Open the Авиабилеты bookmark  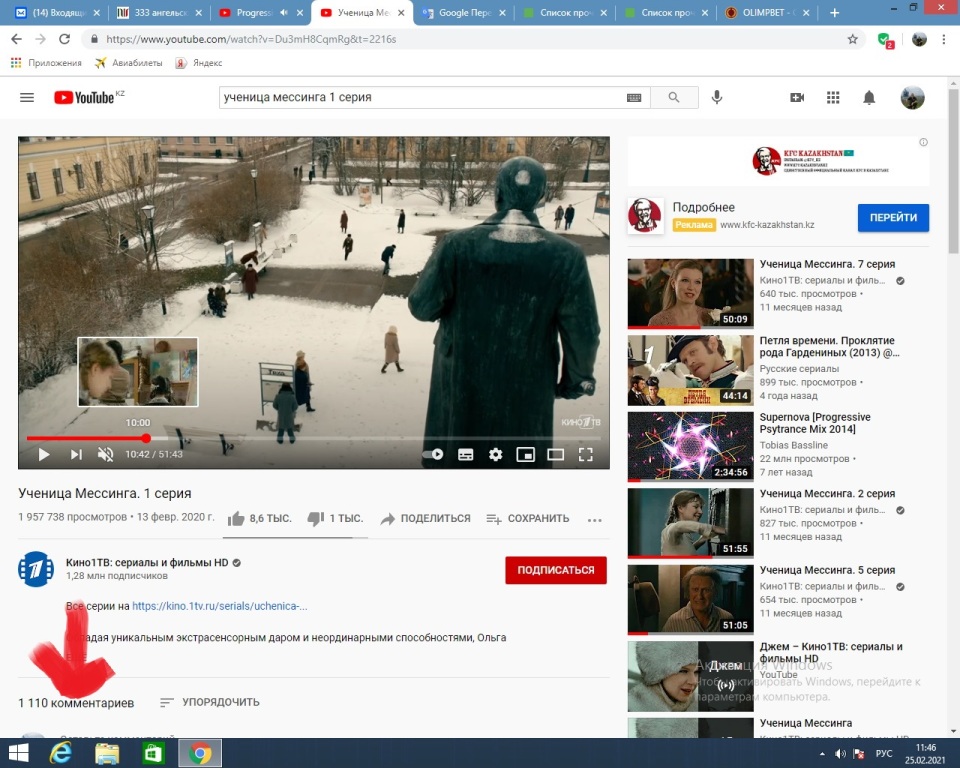pos(129,63)
